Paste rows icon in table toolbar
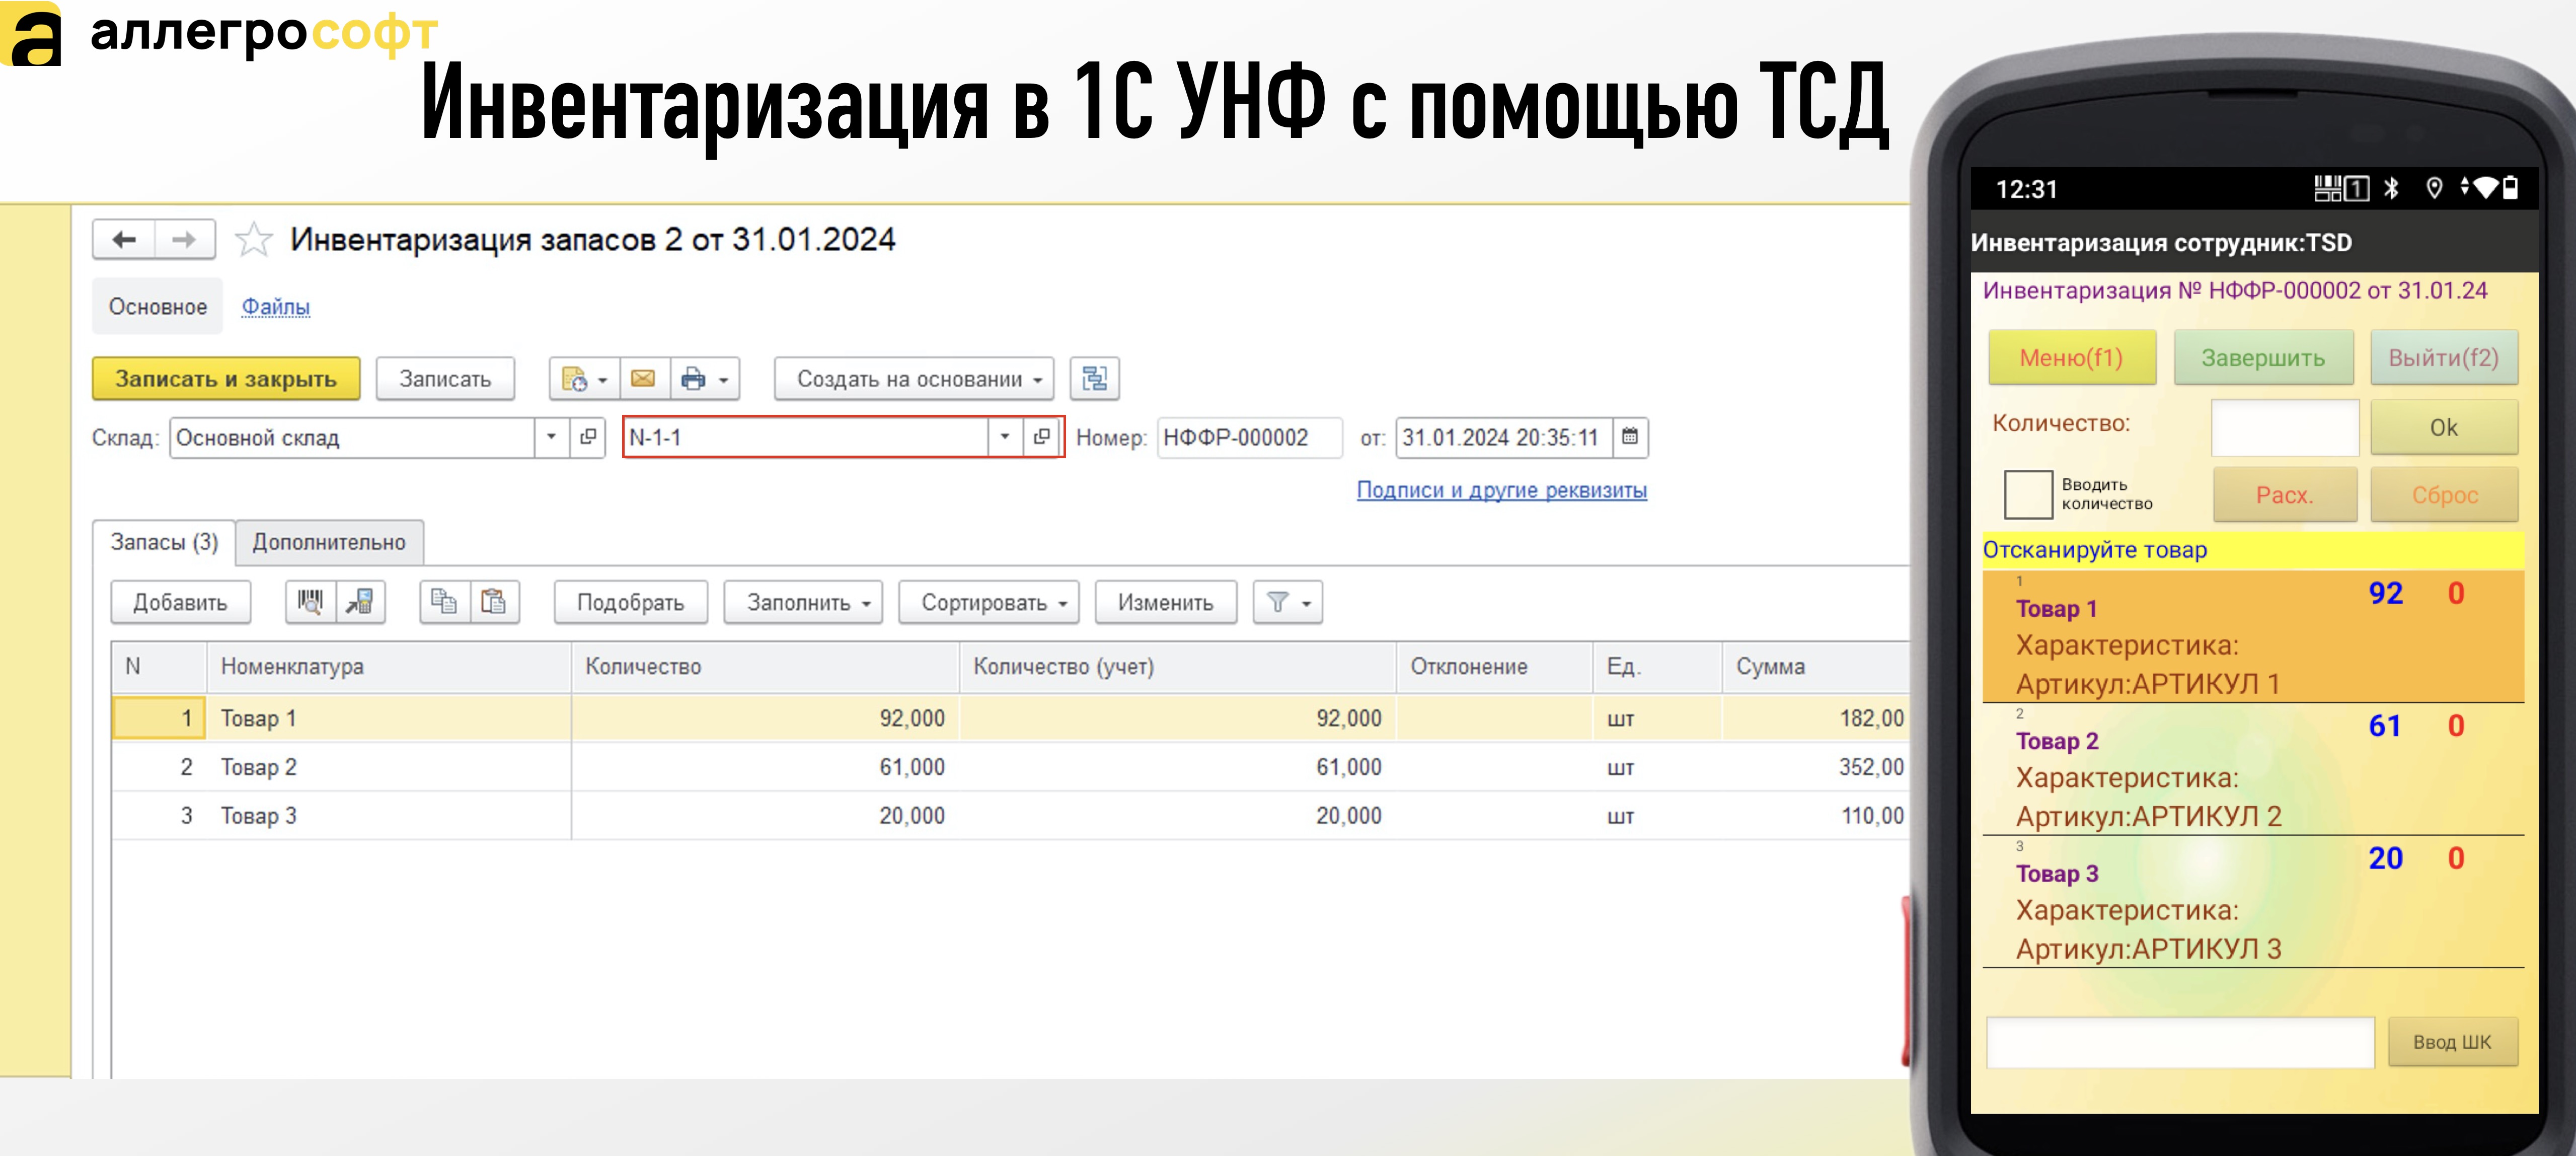 tap(494, 602)
